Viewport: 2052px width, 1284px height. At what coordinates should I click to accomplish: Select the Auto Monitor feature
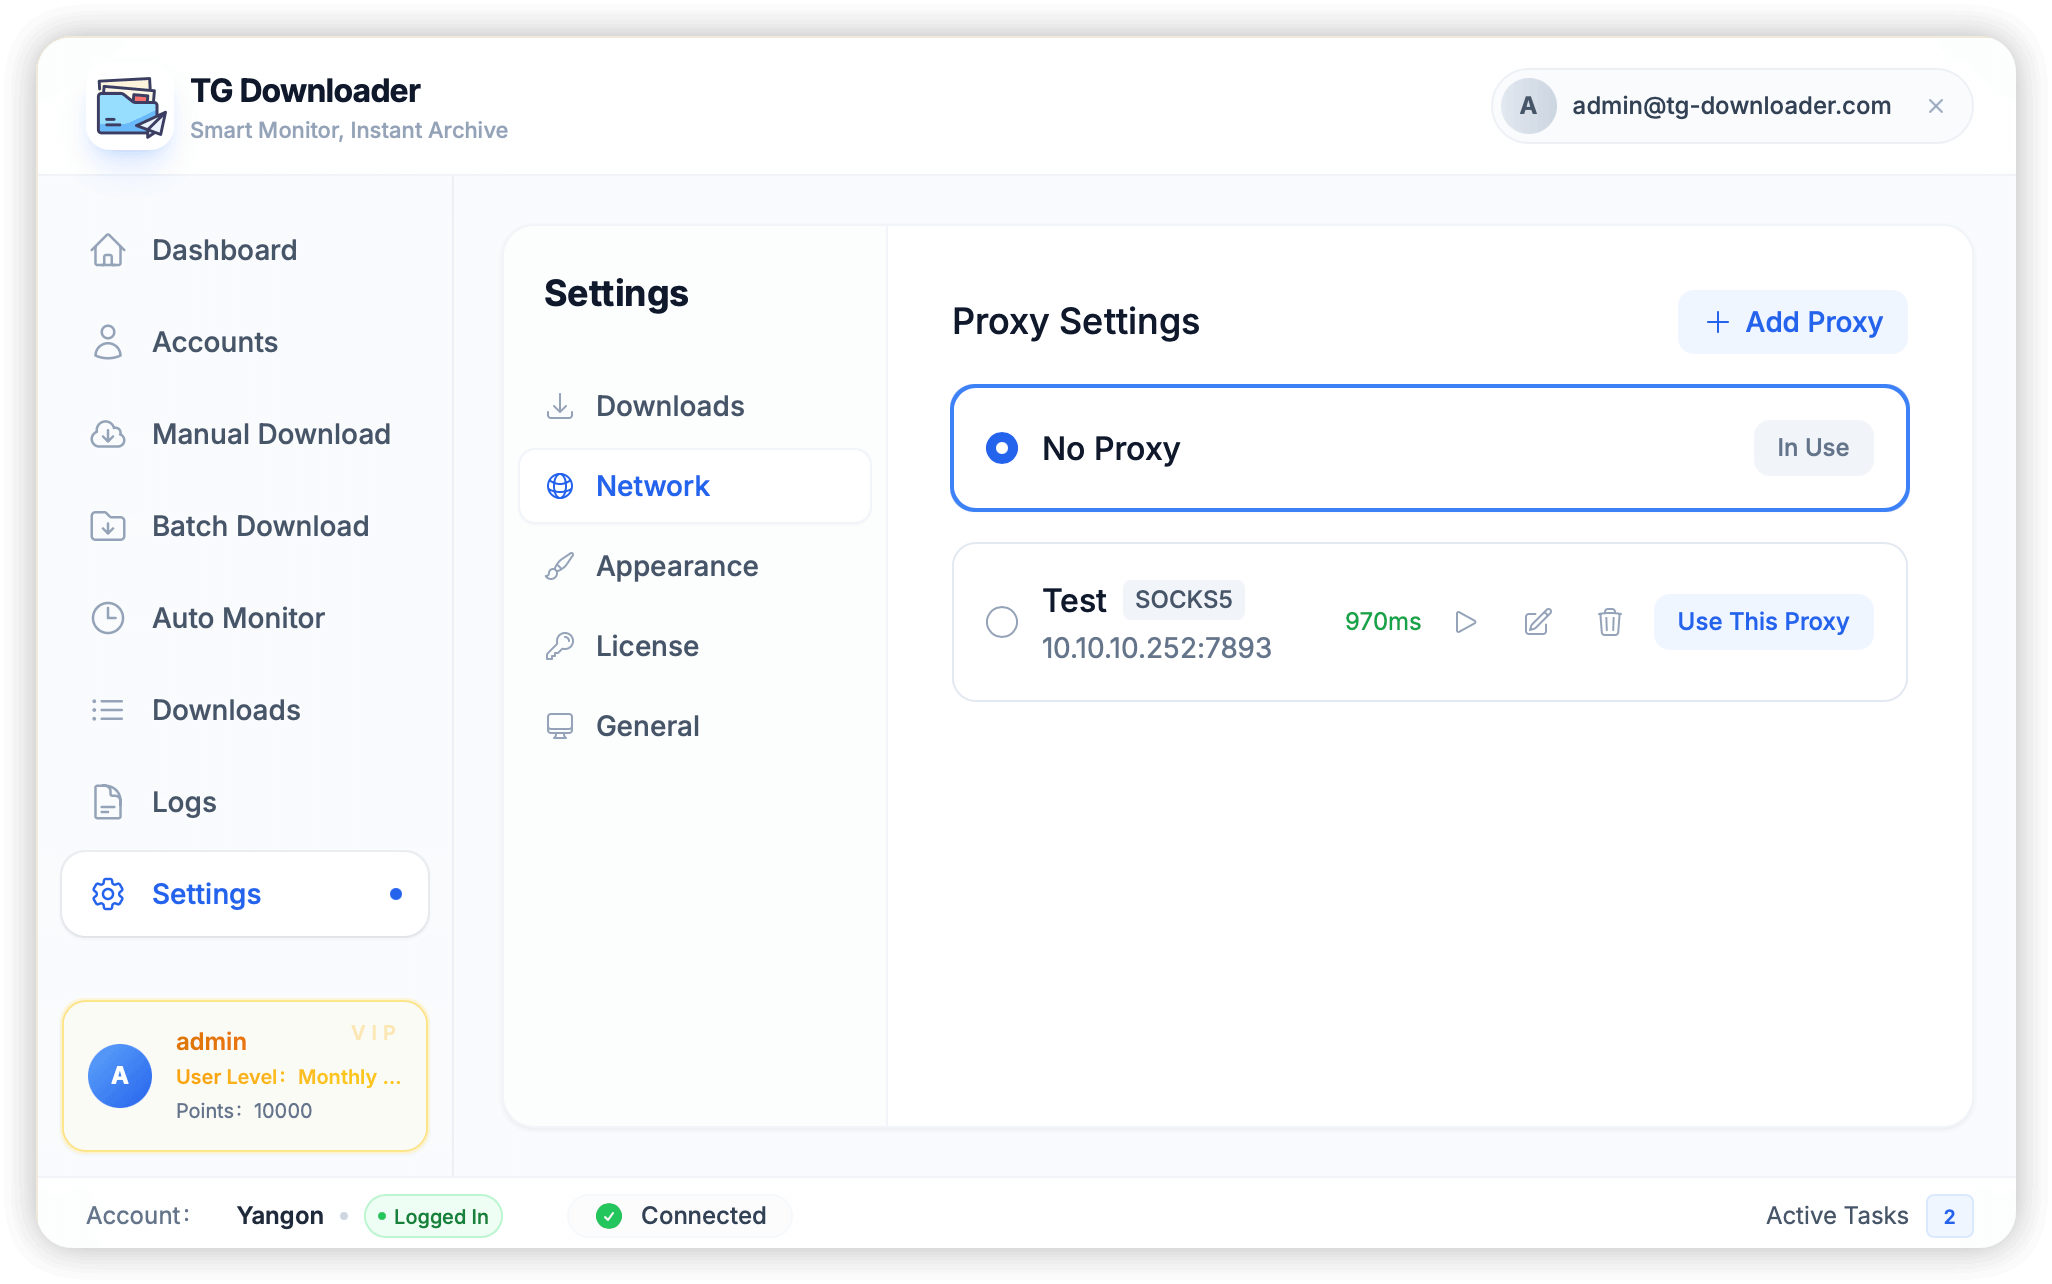pos(238,618)
